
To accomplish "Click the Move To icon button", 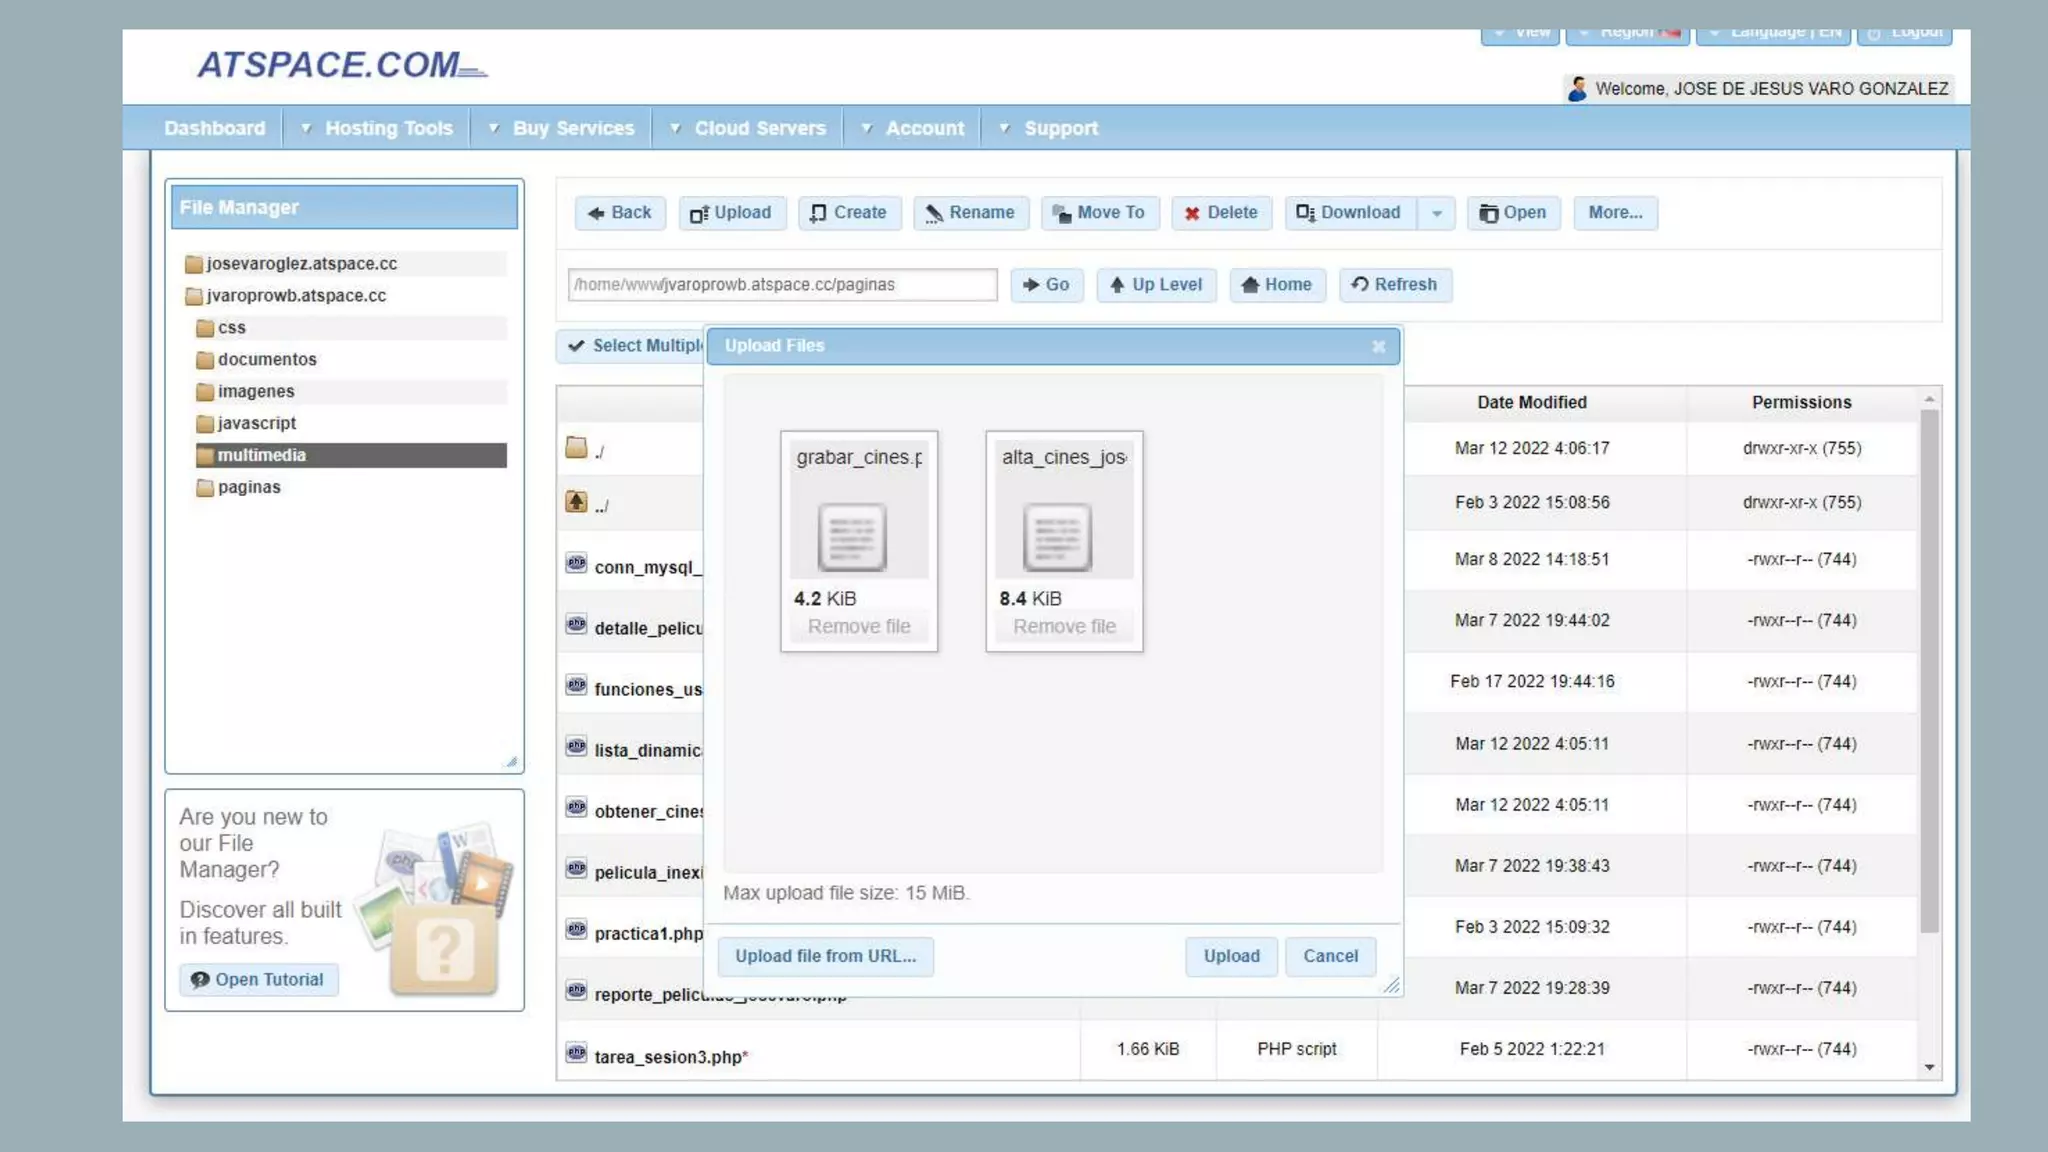I will (x=1062, y=213).
